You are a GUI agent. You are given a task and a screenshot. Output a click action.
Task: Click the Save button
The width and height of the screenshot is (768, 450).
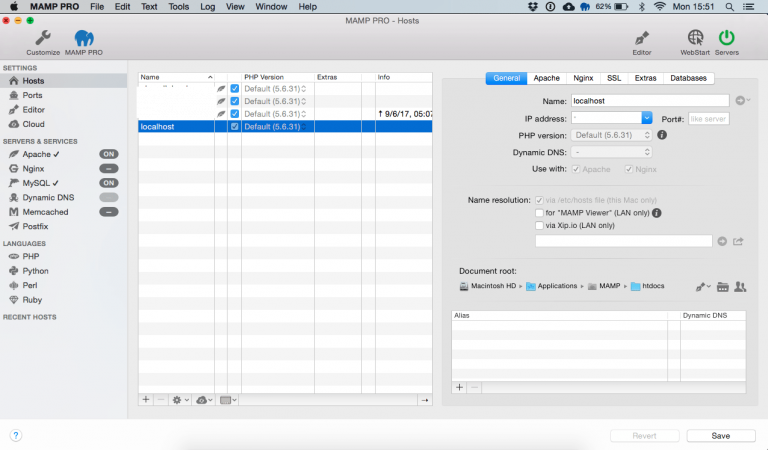tap(721, 436)
